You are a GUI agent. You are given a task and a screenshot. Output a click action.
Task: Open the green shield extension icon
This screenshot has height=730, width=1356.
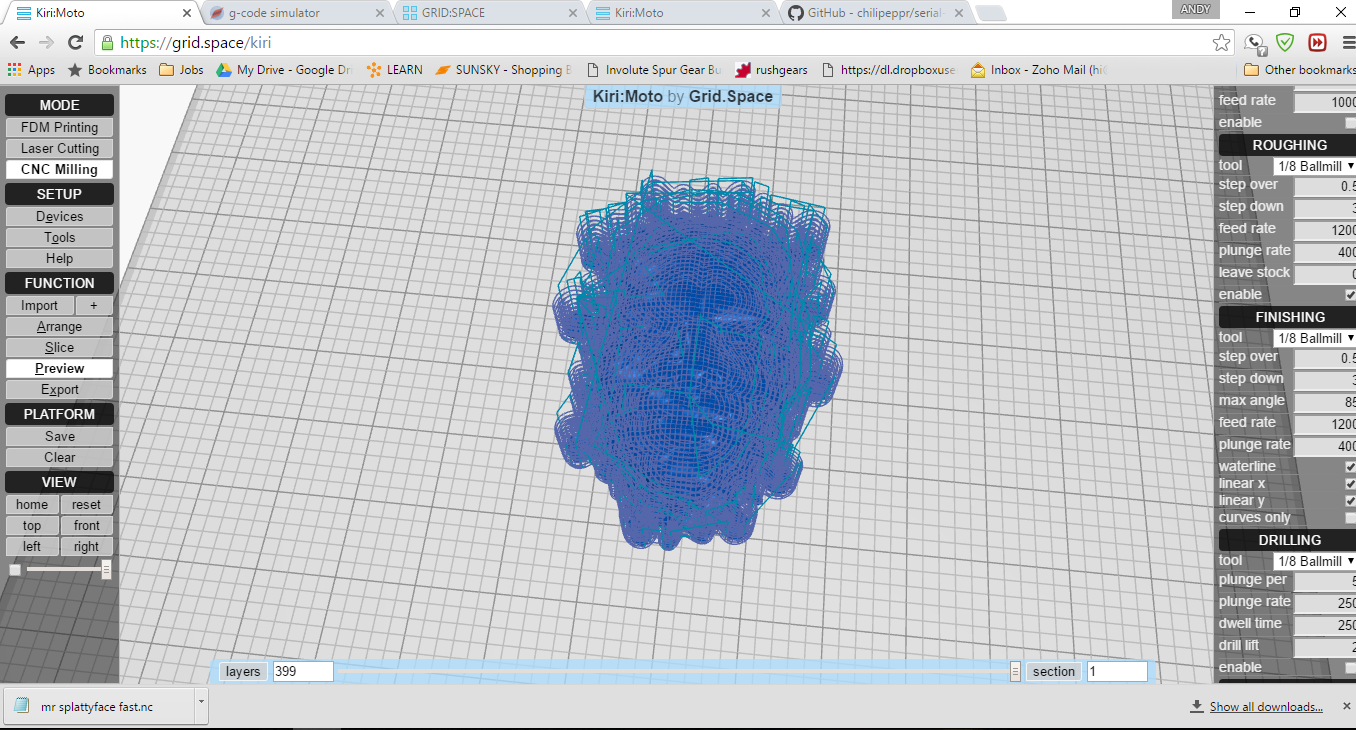point(1286,43)
